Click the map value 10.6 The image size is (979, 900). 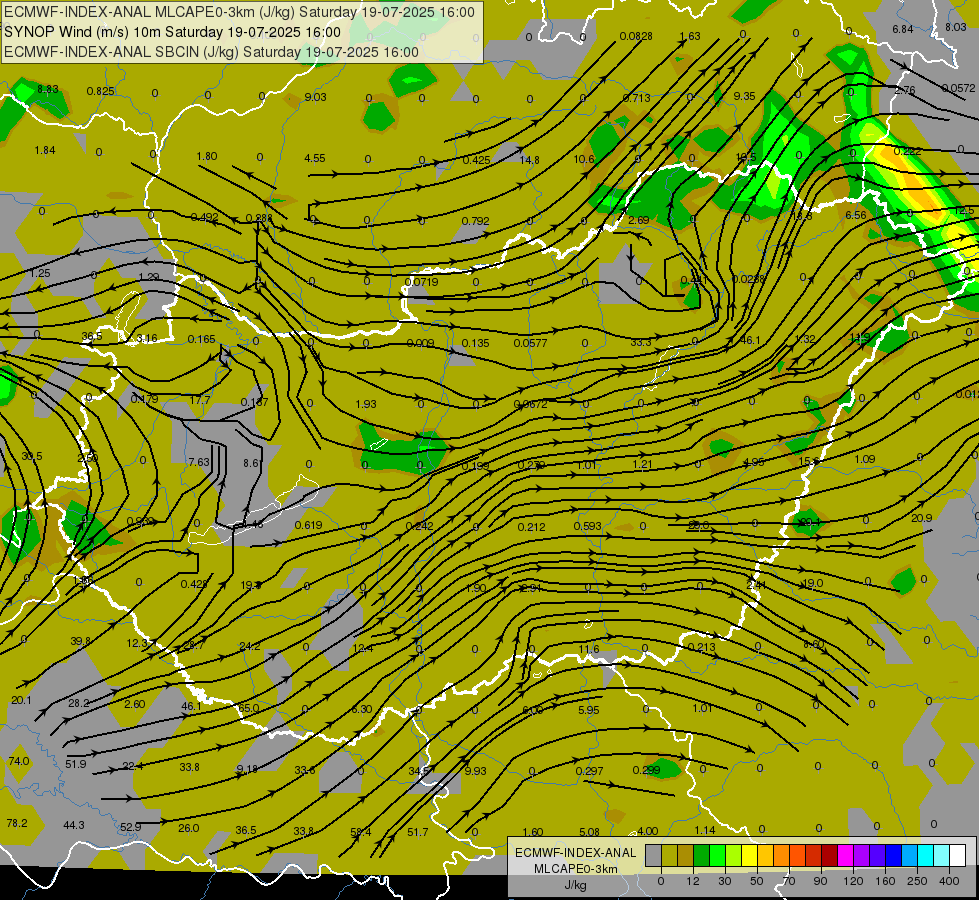(x=584, y=159)
